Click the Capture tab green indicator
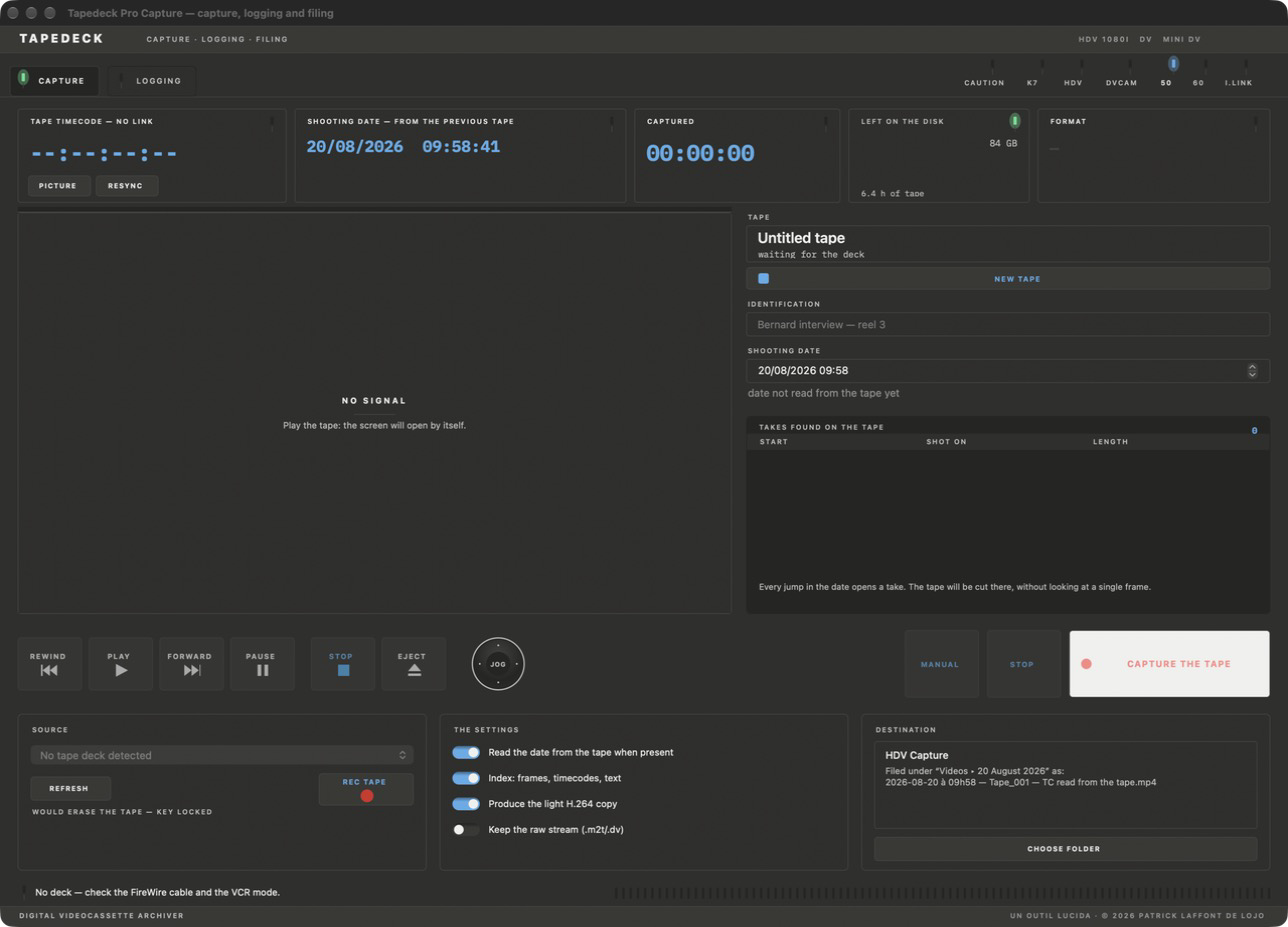The width and height of the screenshot is (1288, 927). pyautogui.click(x=23, y=77)
